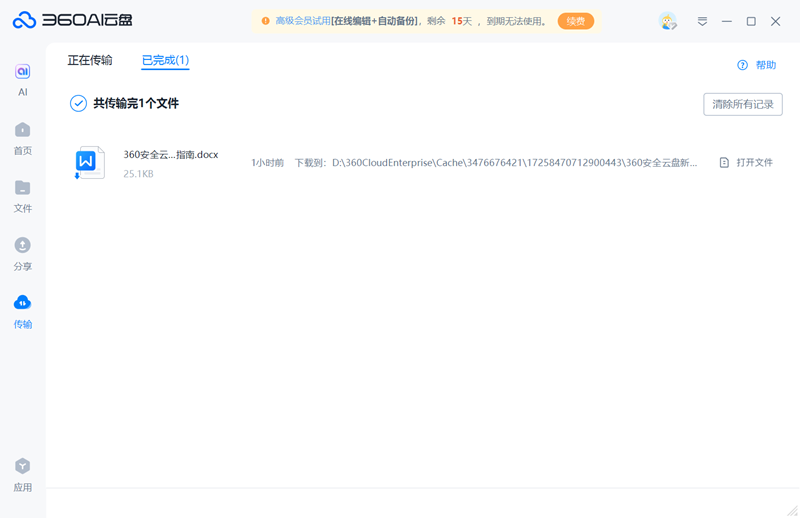Open the 文件 files section
Image resolution: width=800 pixels, height=518 pixels.
(22, 195)
